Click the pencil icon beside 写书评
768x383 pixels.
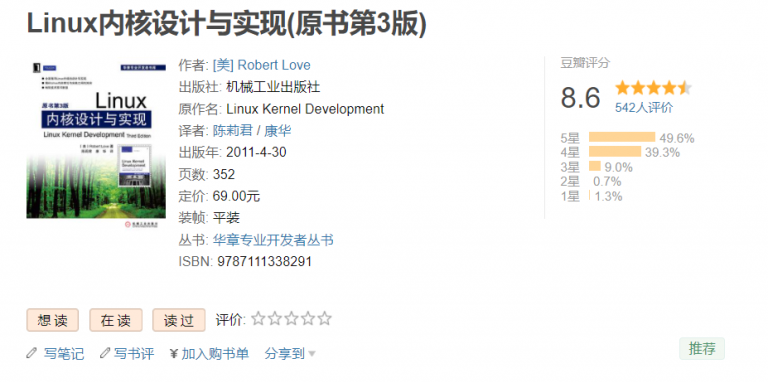(105, 353)
